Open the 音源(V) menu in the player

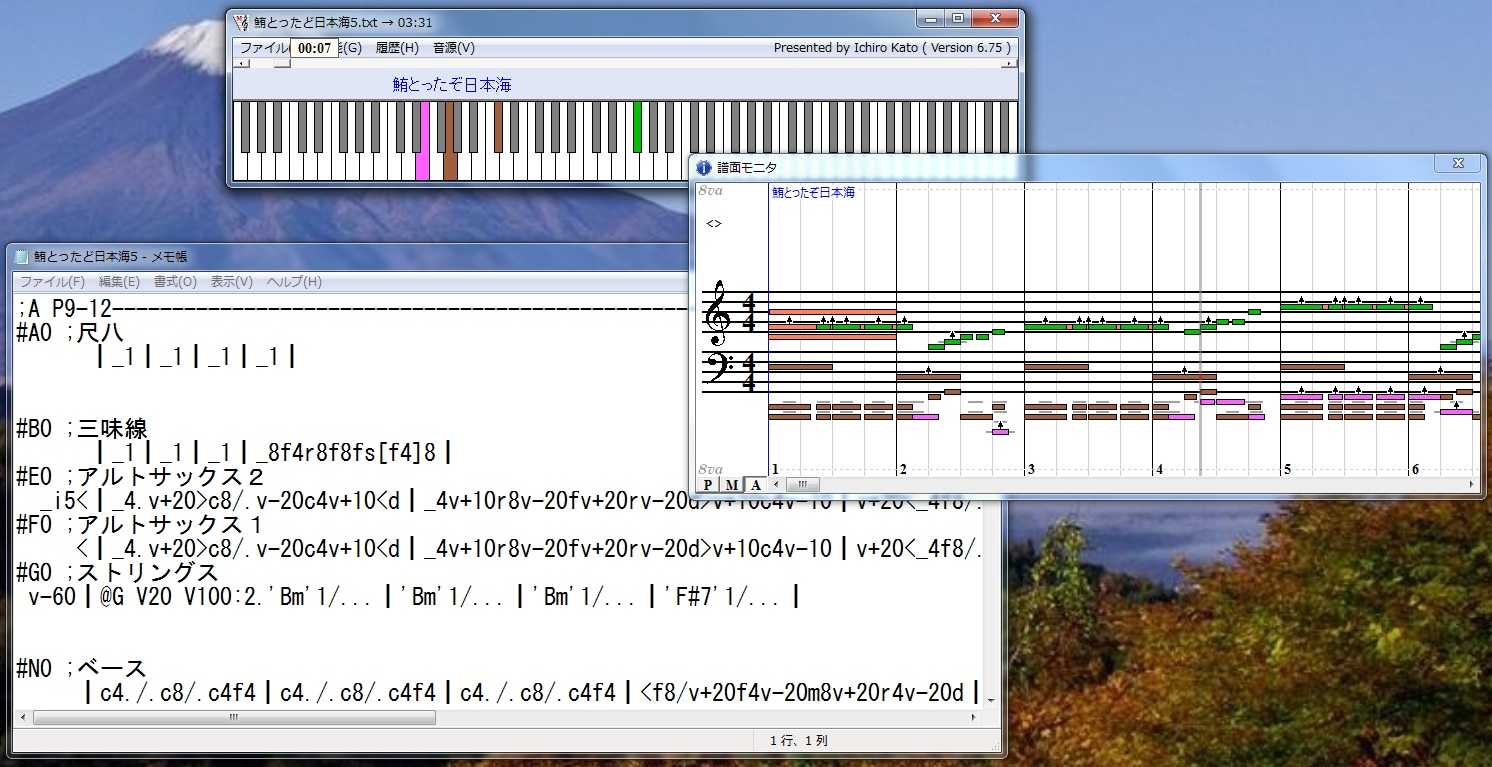pos(454,48)
